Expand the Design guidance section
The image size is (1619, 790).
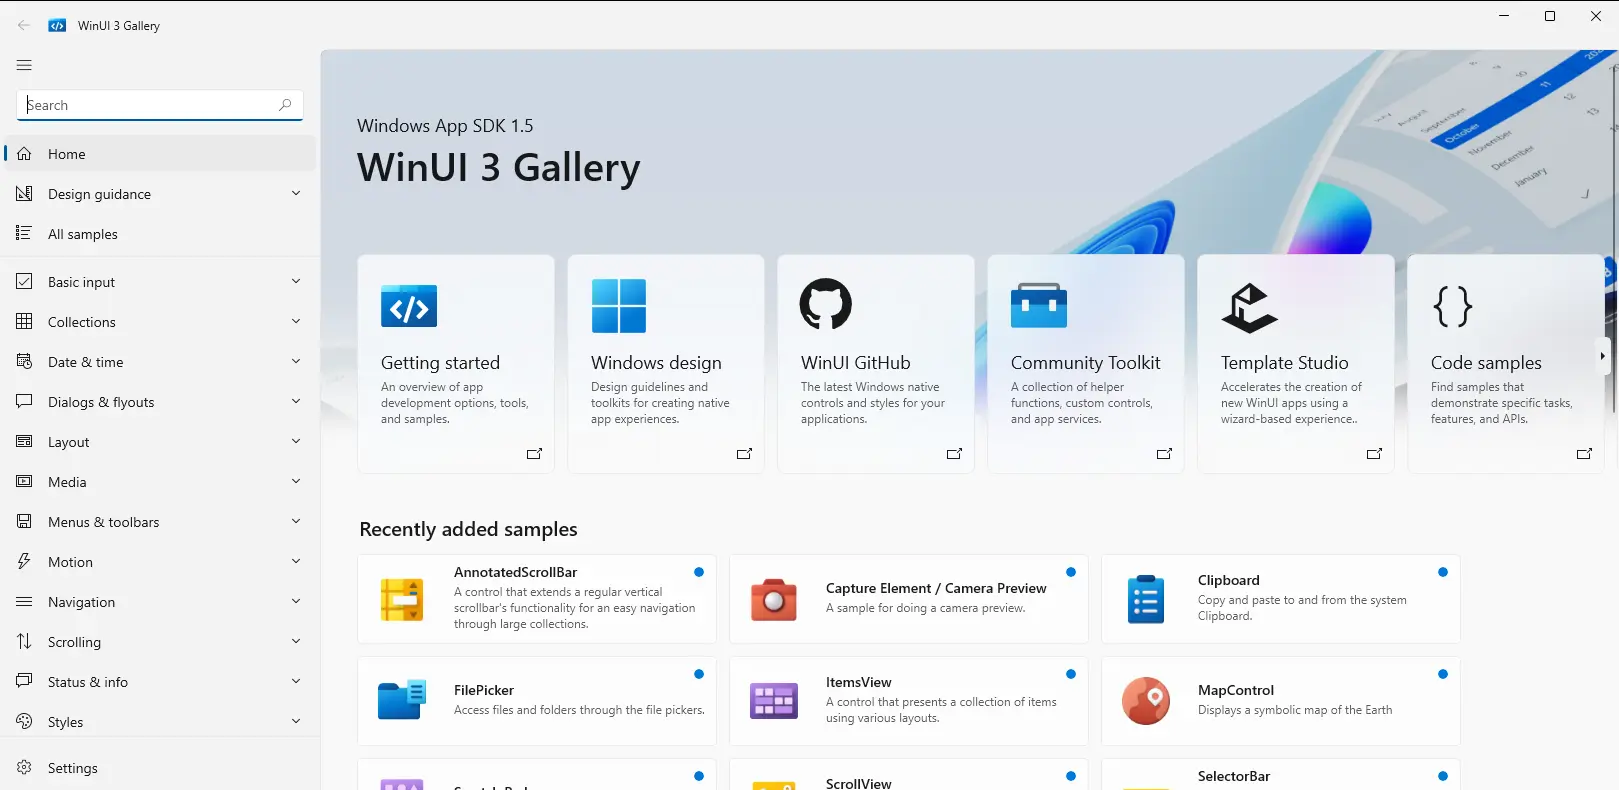[296, 193]
